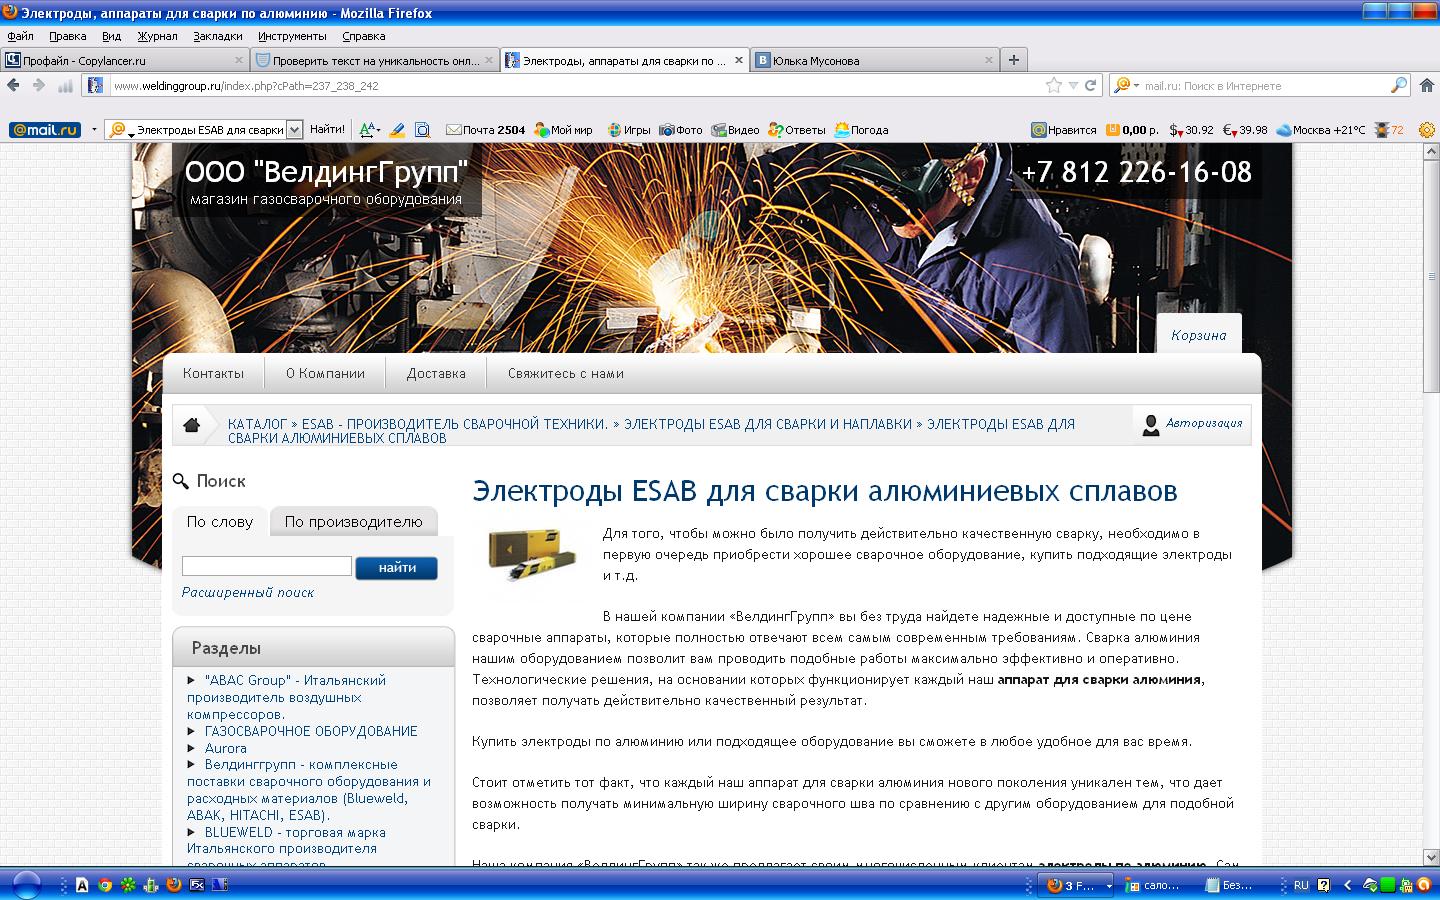Open the mail.ru toolbar settings gear
The image size is (1440, 900).
click(1427, 130)
